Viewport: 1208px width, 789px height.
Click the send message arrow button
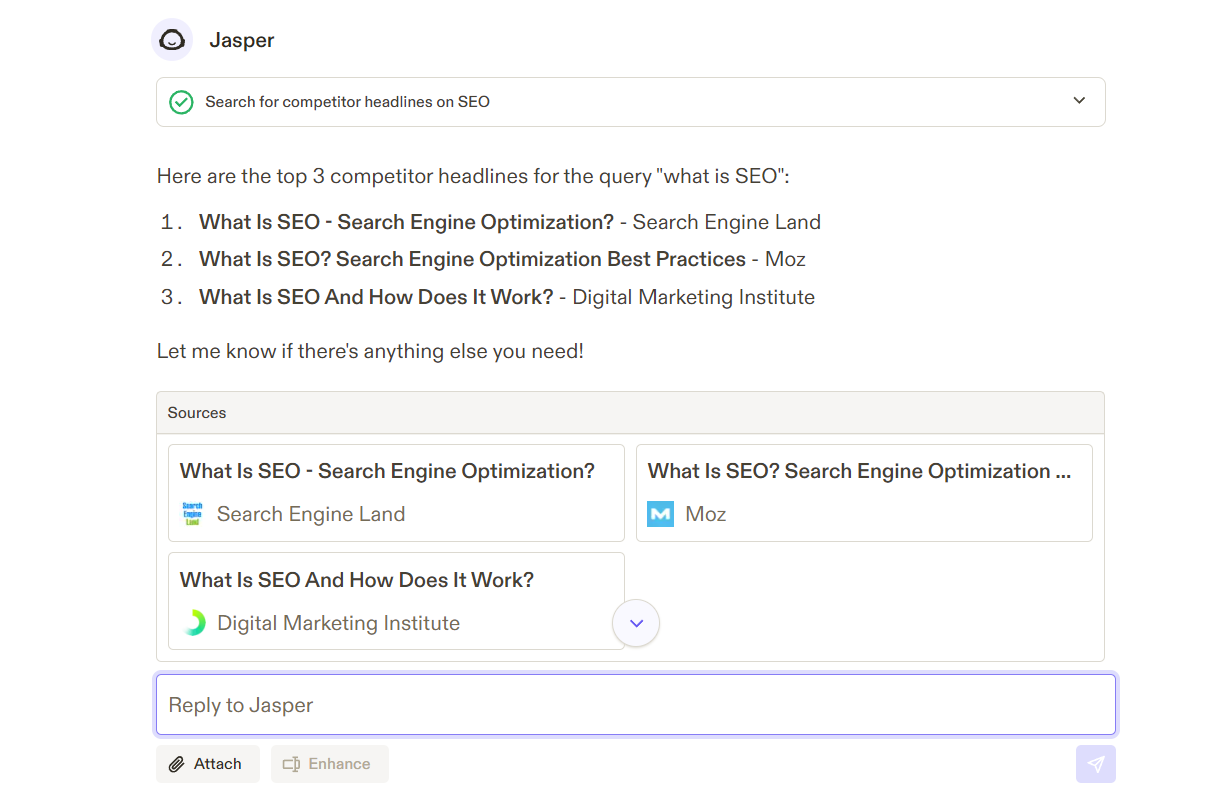pyautogui.click(x=1096, y=764)
